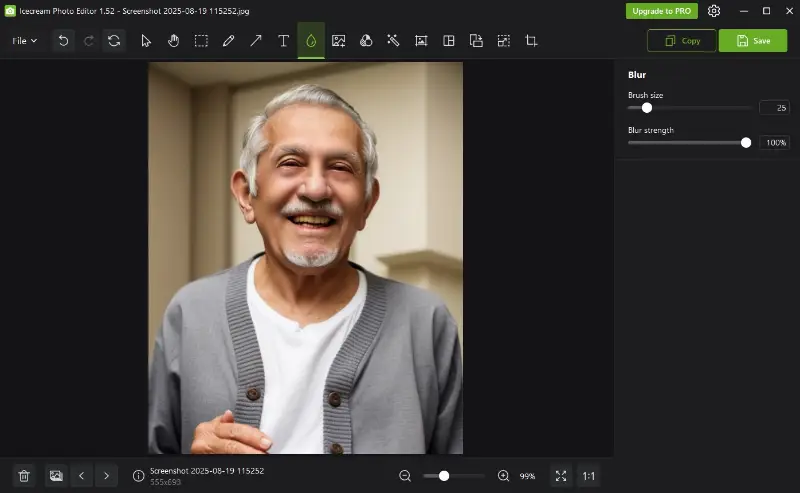The height and width of the screenshot is (493, 800).
Task: Click the Copy button
Action: click(681, 41)
